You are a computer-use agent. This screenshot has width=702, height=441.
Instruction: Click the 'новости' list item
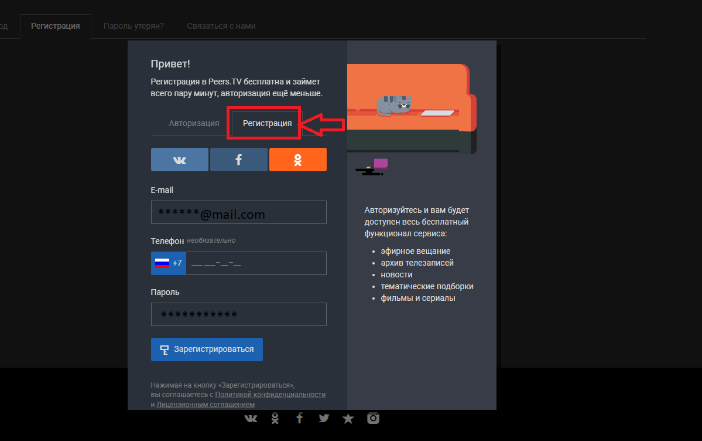[396, 274]
